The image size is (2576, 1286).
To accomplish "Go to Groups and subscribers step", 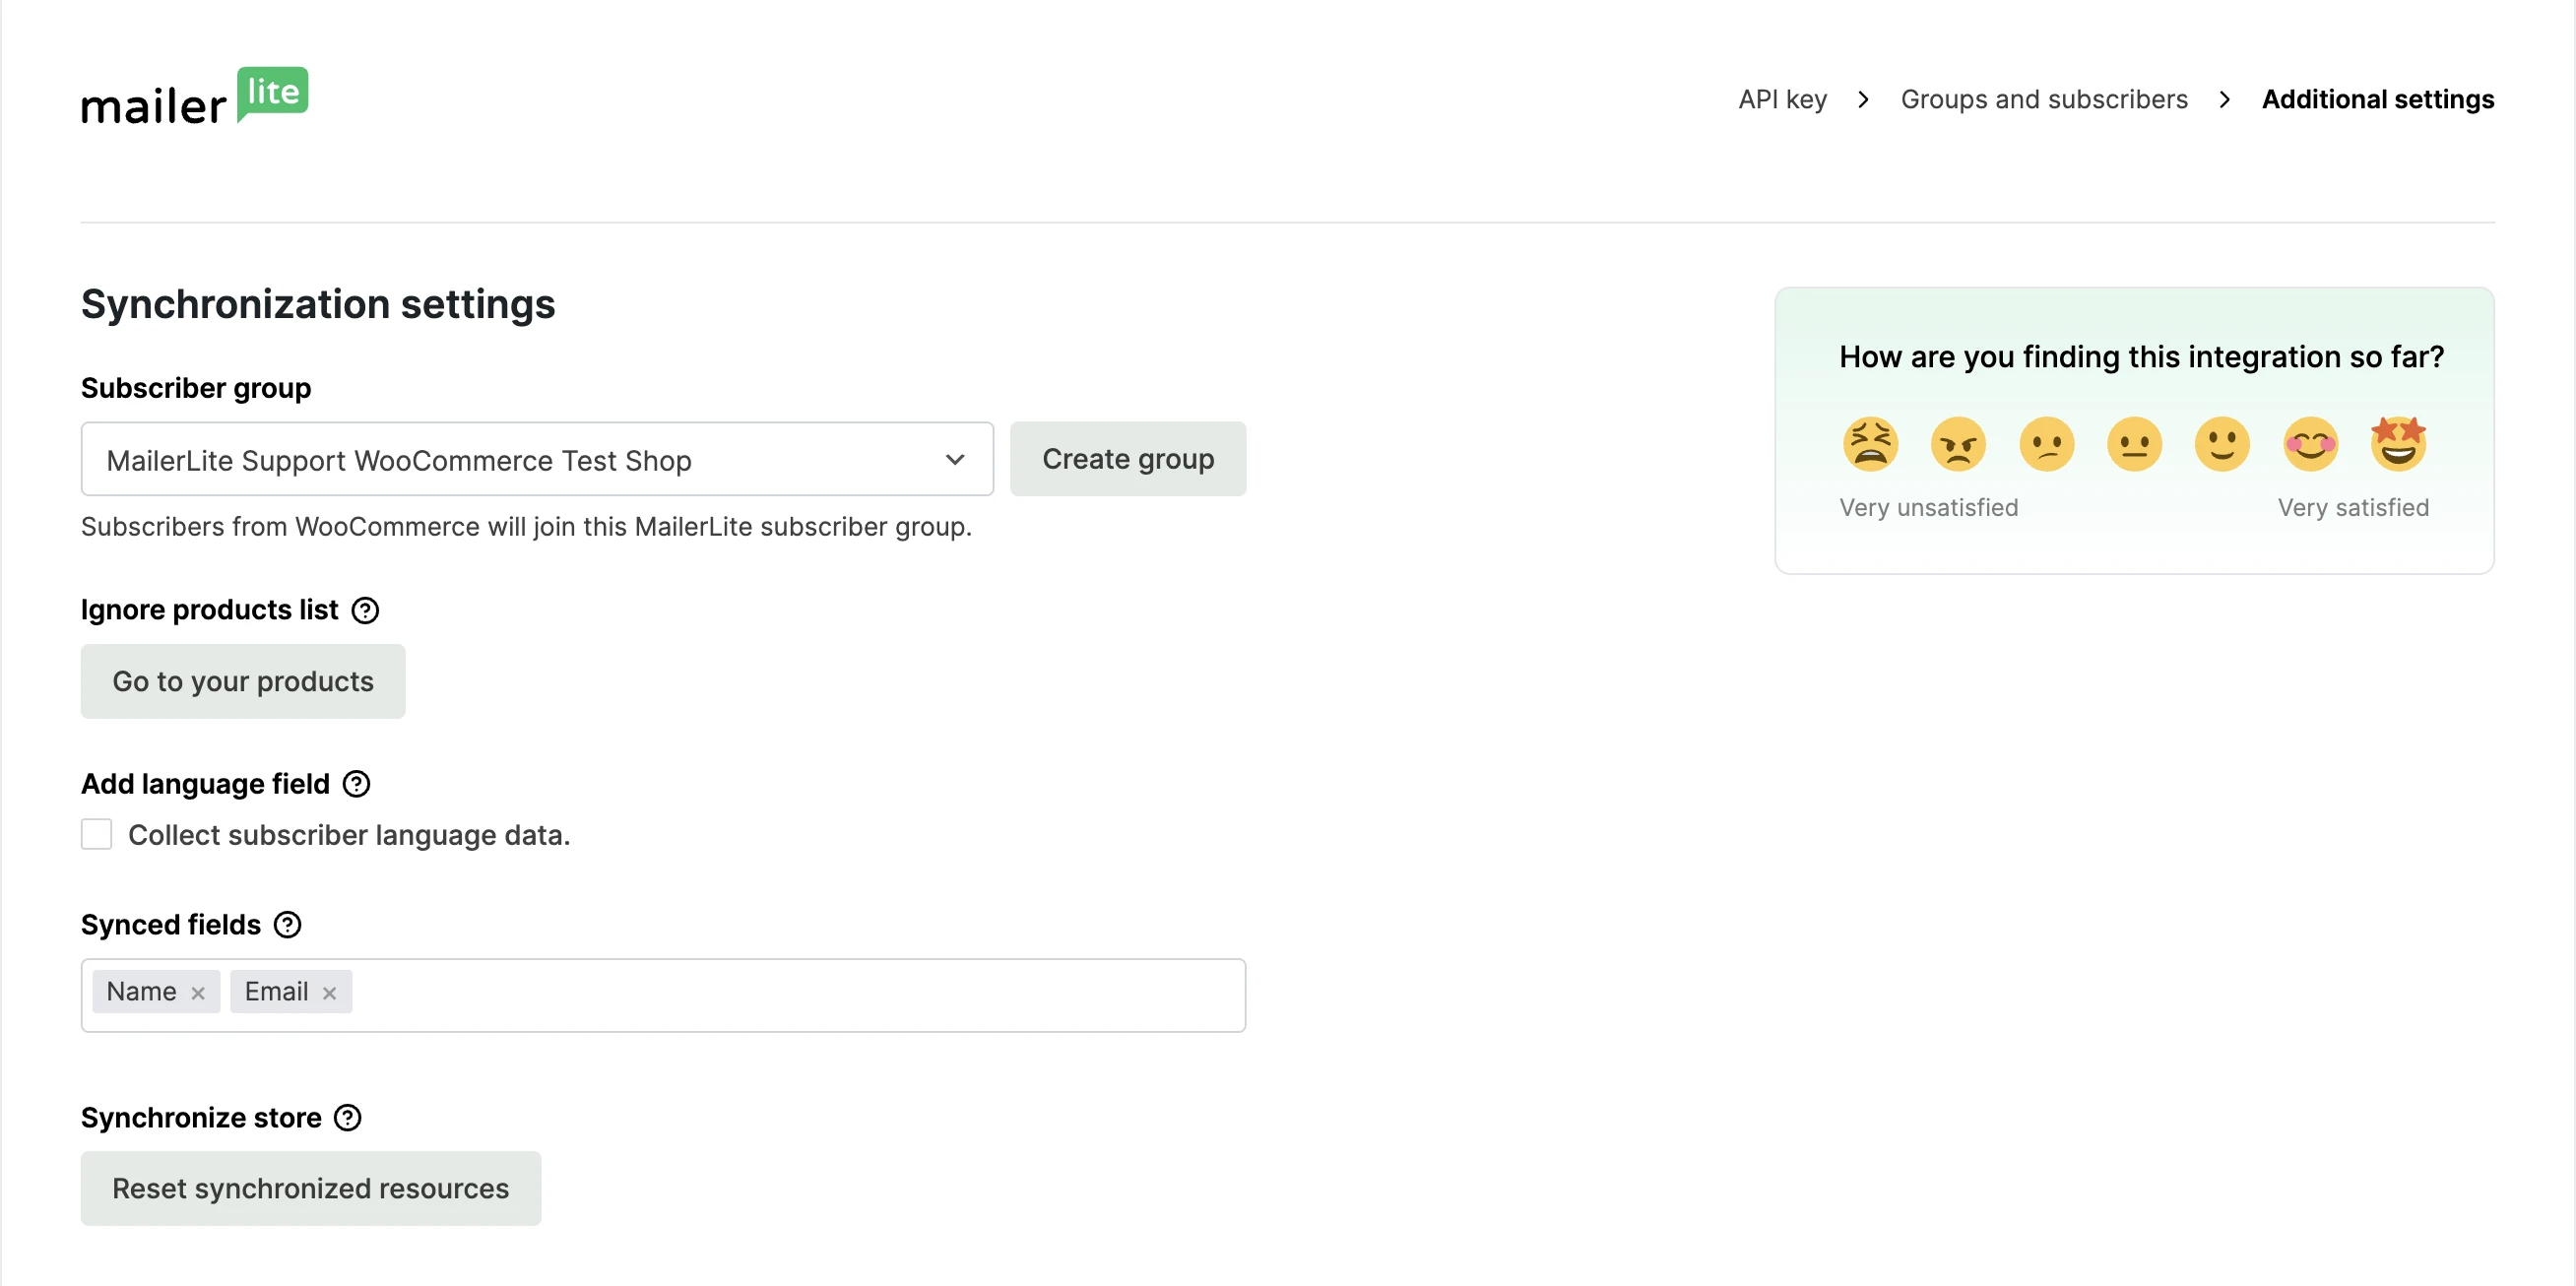I will (2044, 99).
